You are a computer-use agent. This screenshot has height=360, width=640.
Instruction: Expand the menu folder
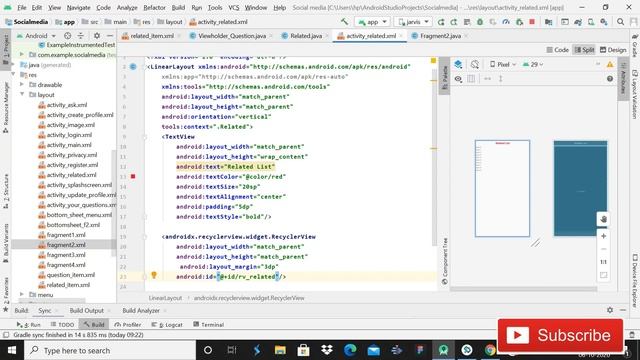(x=22, y=295)
